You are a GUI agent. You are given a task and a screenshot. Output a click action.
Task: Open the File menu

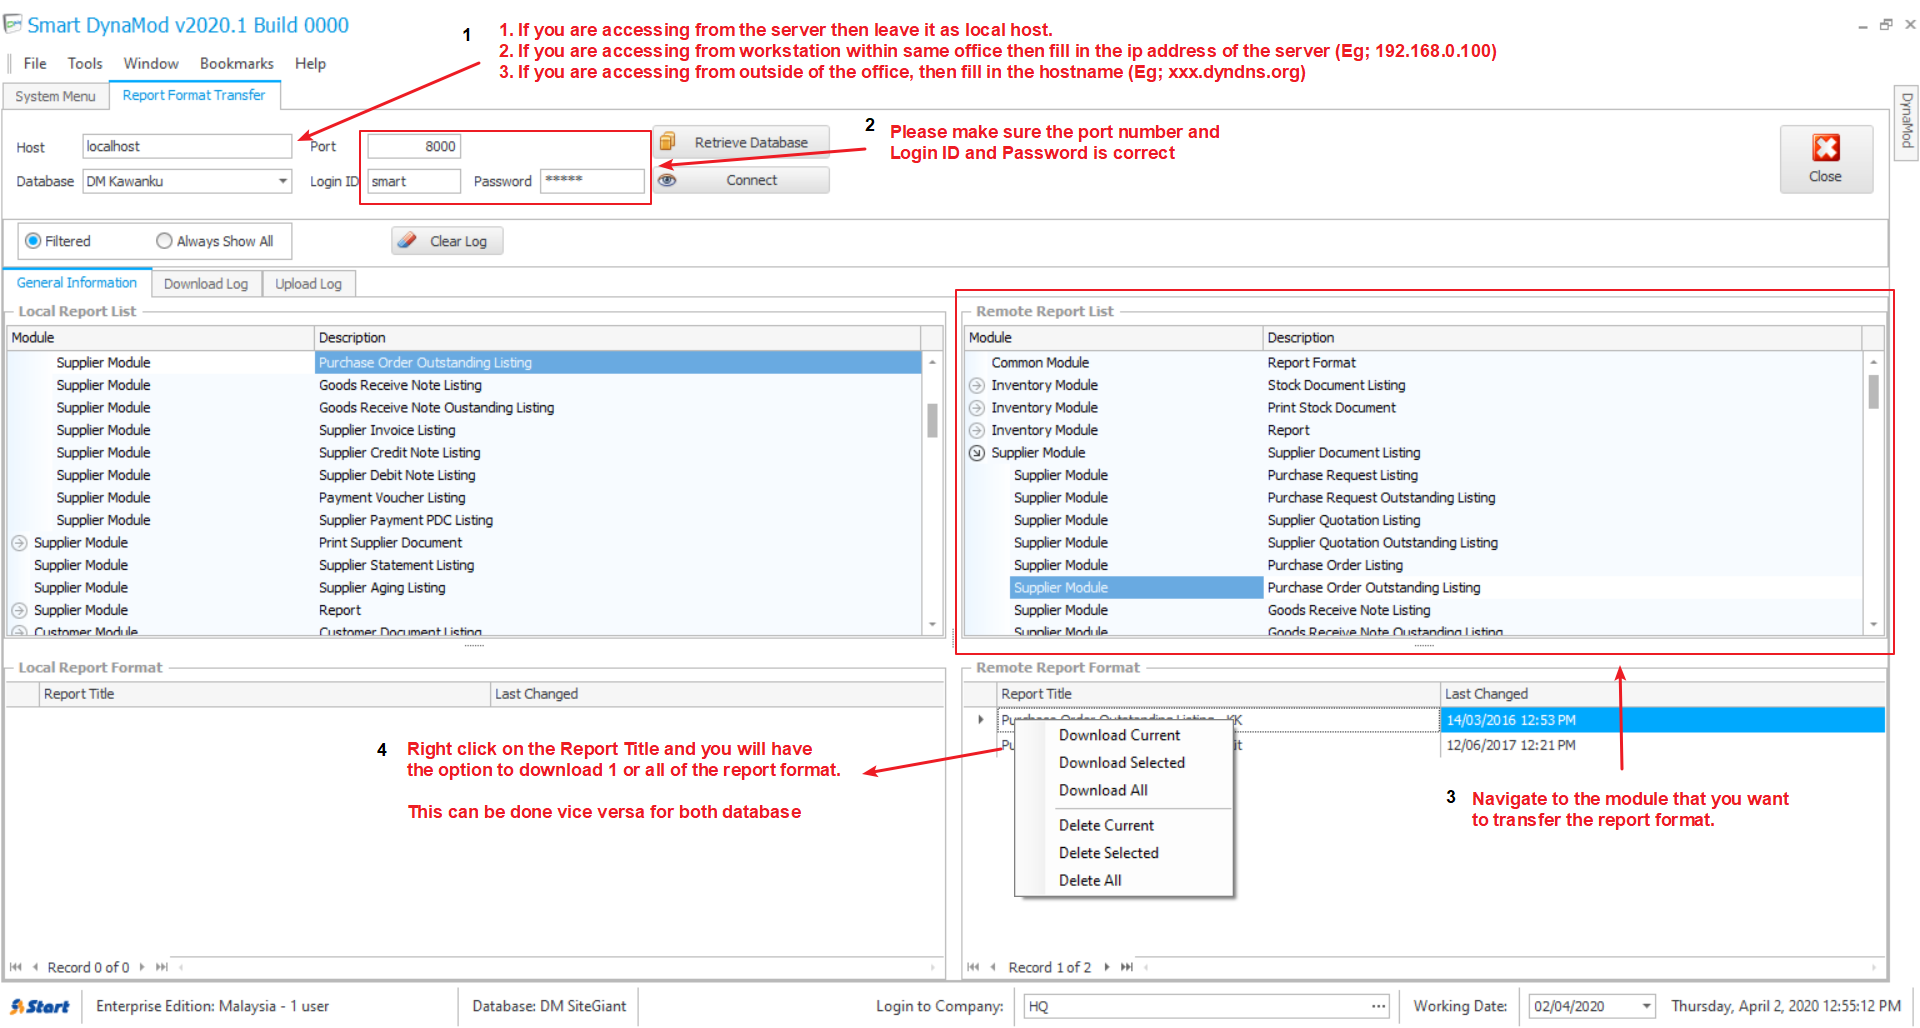[x=35, y=63]
